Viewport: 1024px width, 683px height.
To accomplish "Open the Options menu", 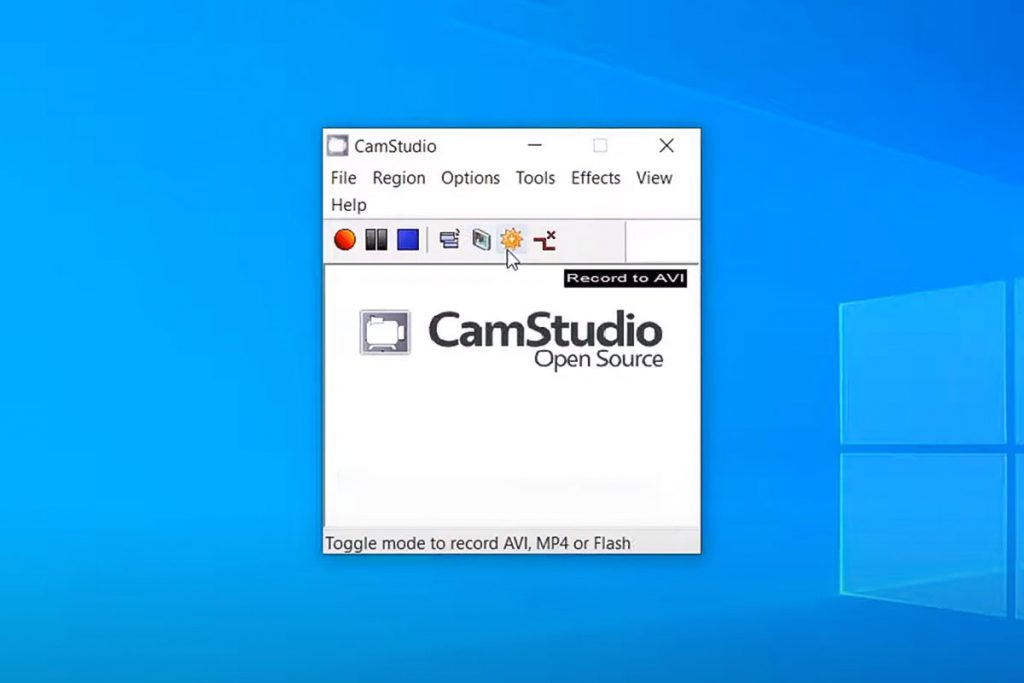I will coord(470,178).
